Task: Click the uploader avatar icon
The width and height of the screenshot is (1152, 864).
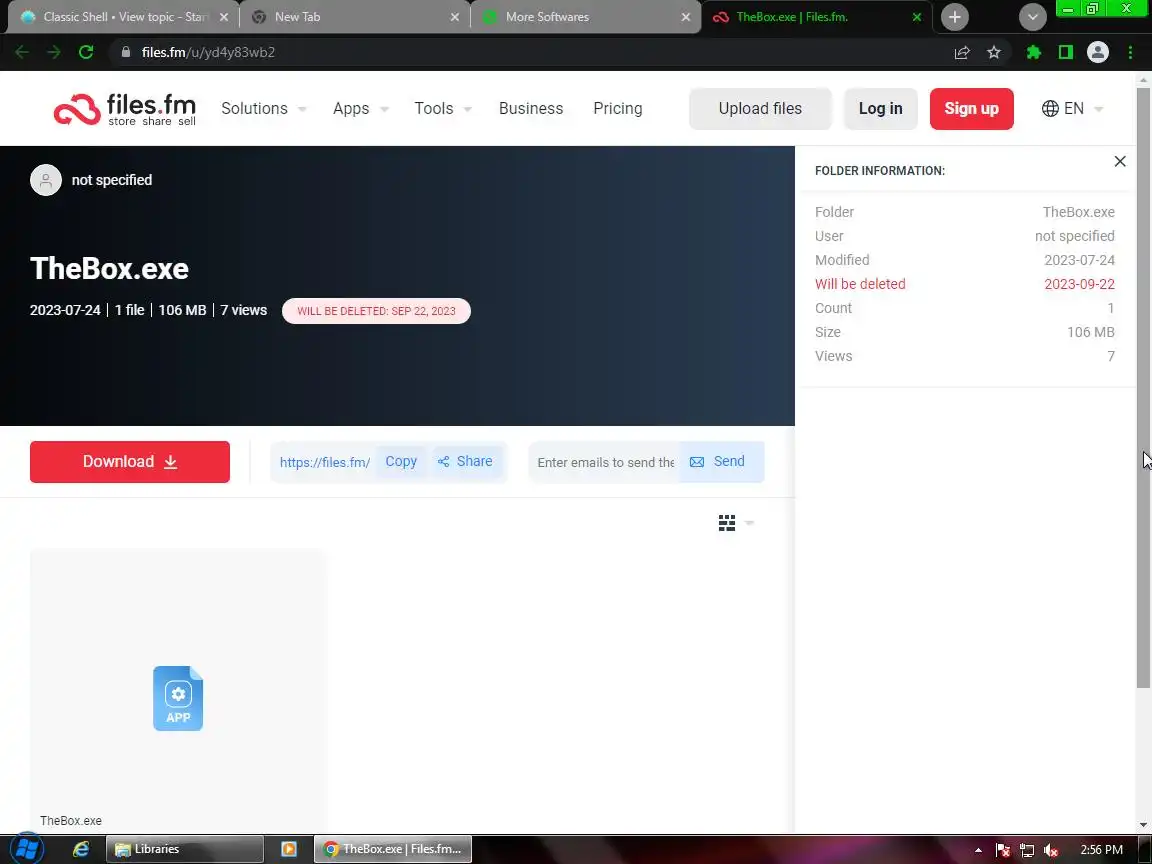Action: [46, 180]
